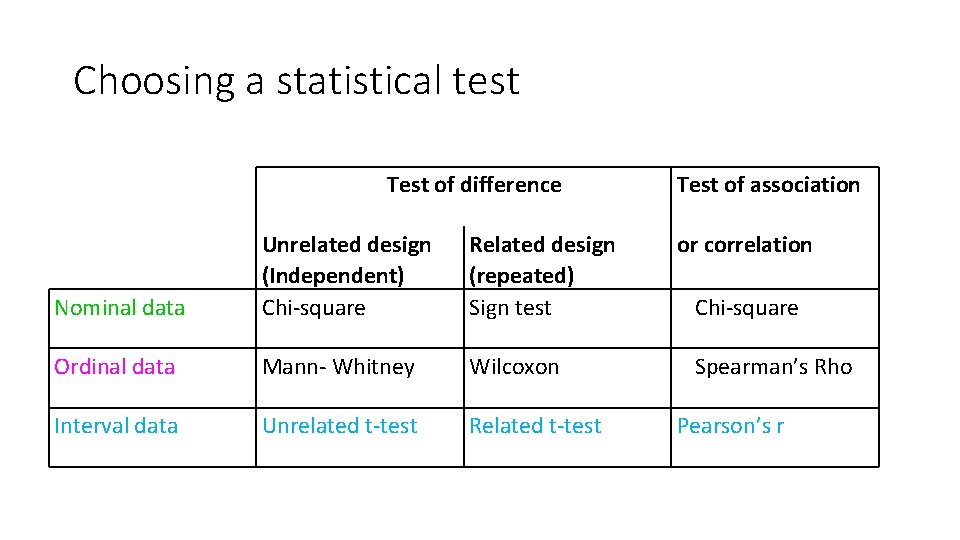
Task: Click the "Sign test" cell
Action: 510,308
